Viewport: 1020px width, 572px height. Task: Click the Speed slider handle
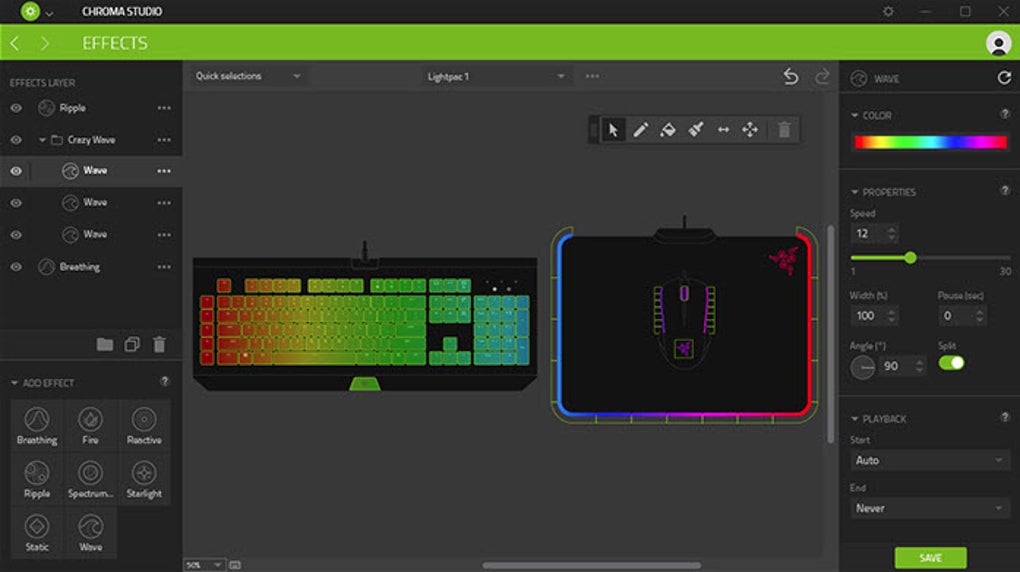click(x=910, y=258)
